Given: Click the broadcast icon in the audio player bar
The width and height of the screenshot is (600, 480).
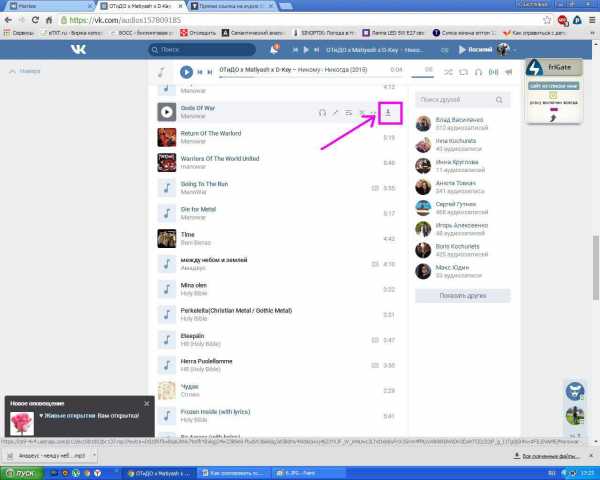Looking at the screenshot, I should click(494, 72).
